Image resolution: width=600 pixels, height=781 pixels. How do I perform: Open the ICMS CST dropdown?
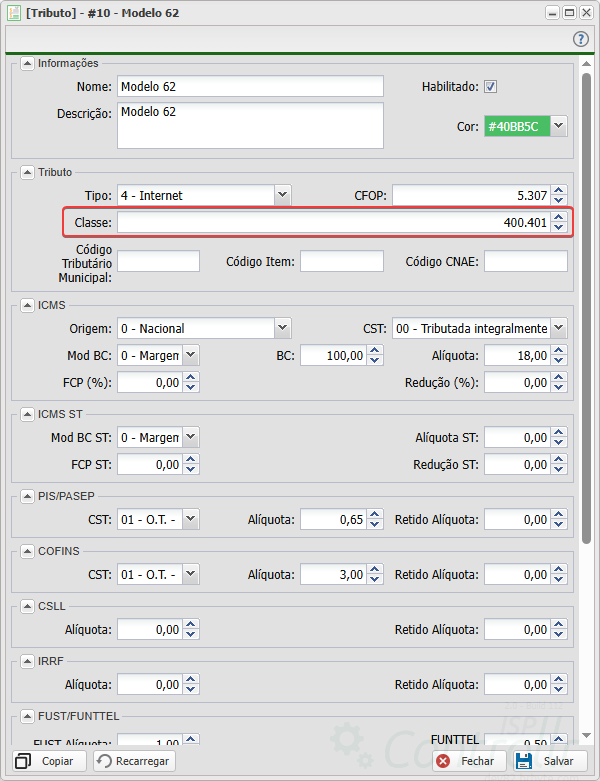pyautogui.click(x=558, y=328)
